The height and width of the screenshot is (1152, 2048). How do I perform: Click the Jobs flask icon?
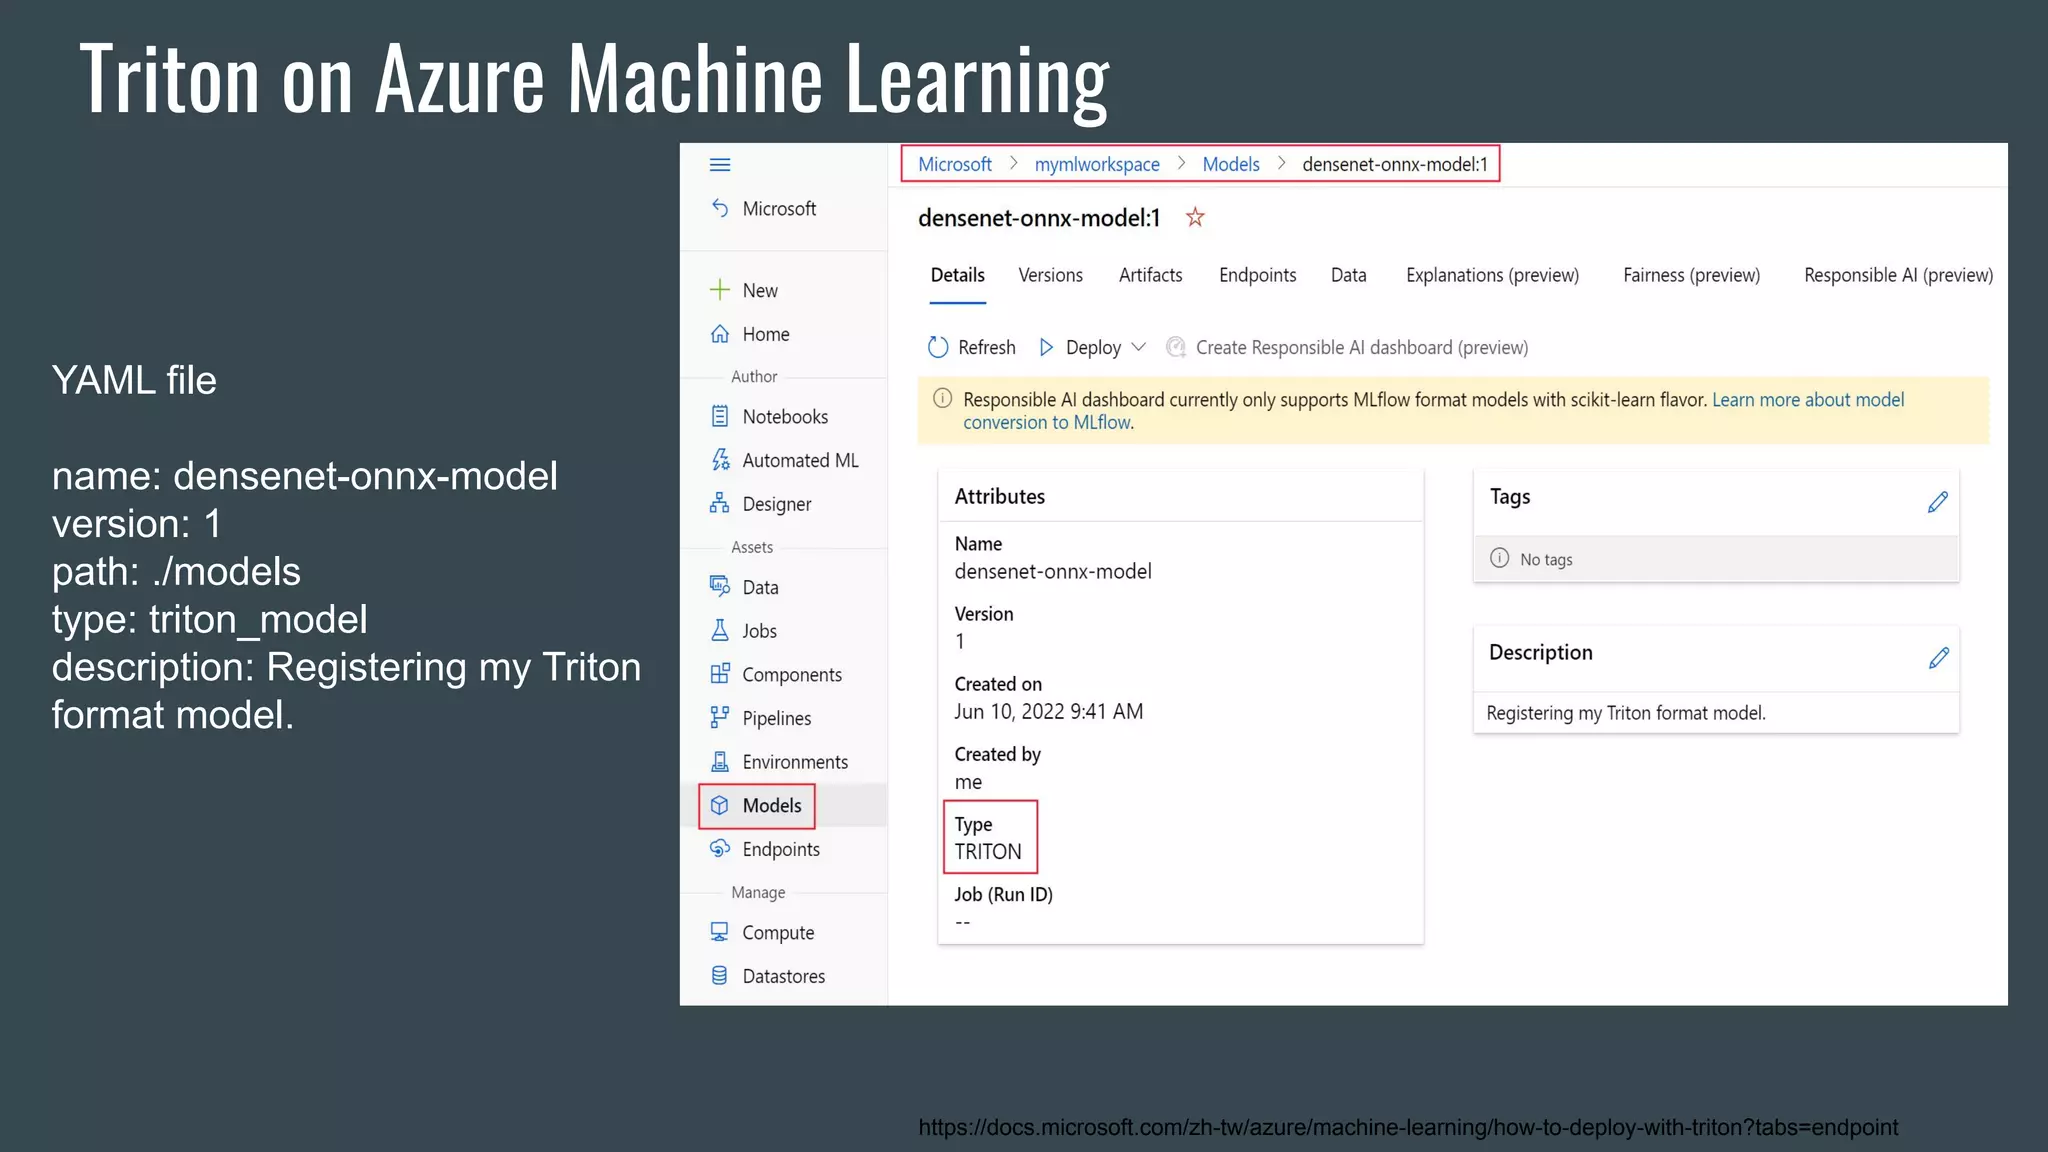[720, 630]
